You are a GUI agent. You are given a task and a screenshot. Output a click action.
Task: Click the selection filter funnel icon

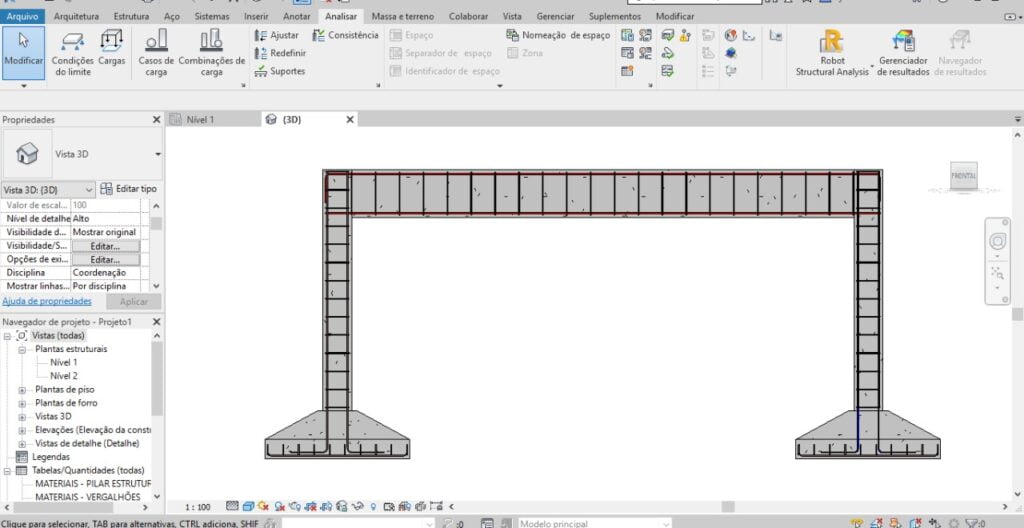click(x=971, y=523)
